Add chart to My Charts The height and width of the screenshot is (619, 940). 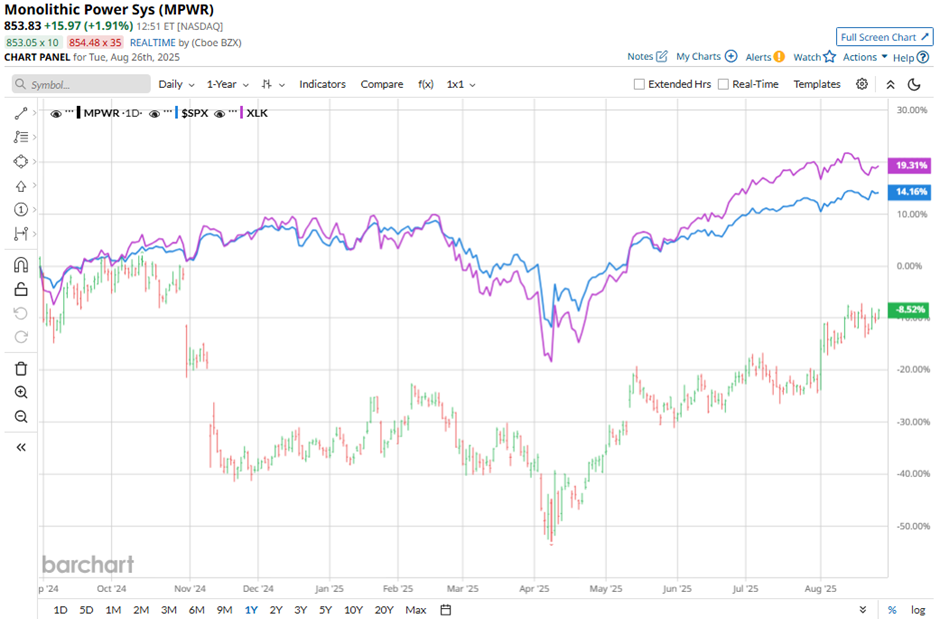(706, 56)
